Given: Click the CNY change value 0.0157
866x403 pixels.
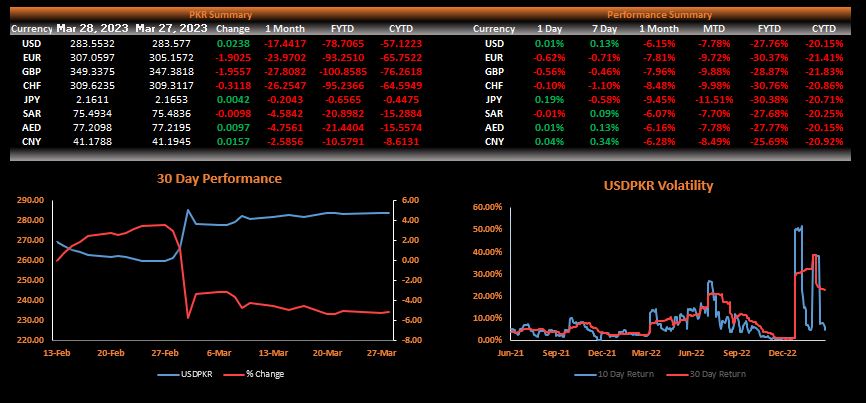Looking at the screenshot, I should click(x=233, y=142).
